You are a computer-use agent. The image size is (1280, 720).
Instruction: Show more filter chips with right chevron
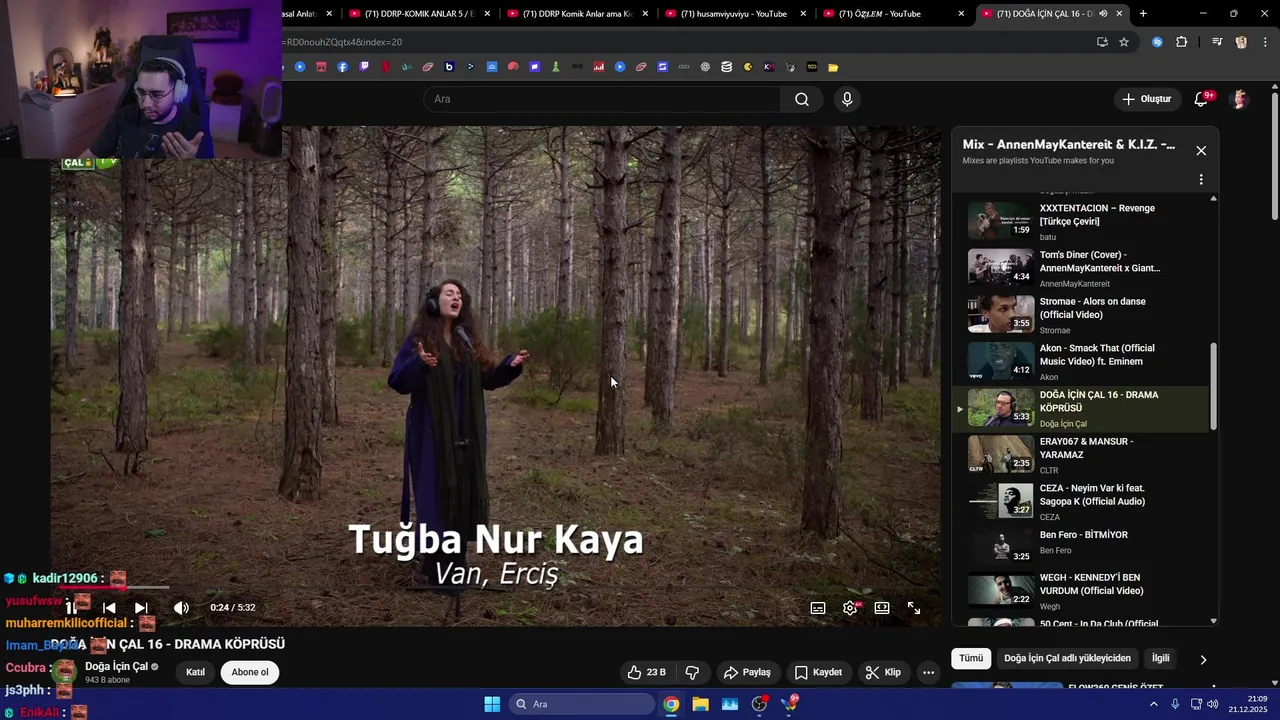(1203, 659)
